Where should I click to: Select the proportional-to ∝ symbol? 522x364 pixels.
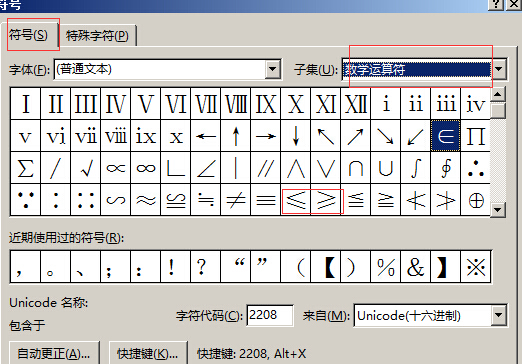point(116,168)
